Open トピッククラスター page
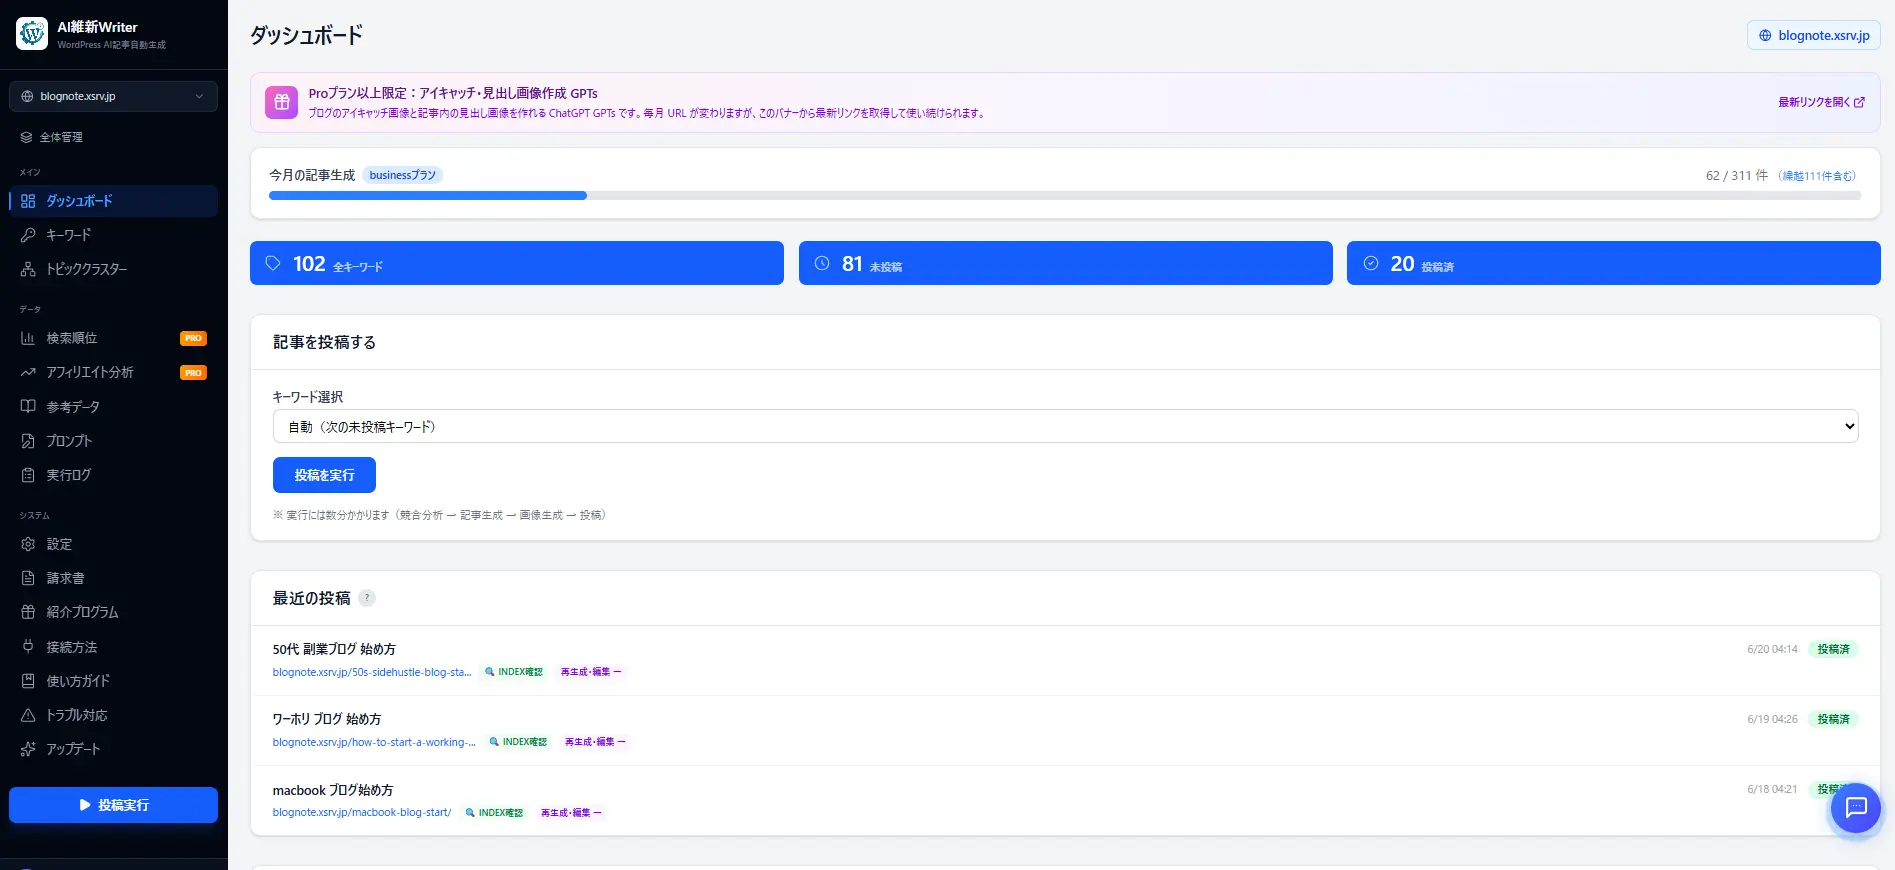The image size is (1895, 870). point(113,269)
